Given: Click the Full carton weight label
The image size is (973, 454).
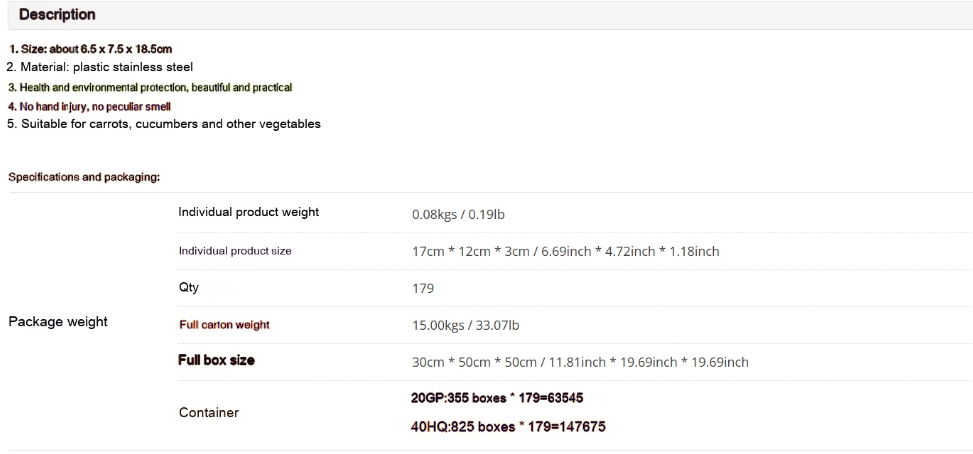Looking at the screenshot, I should click(225, 325).
